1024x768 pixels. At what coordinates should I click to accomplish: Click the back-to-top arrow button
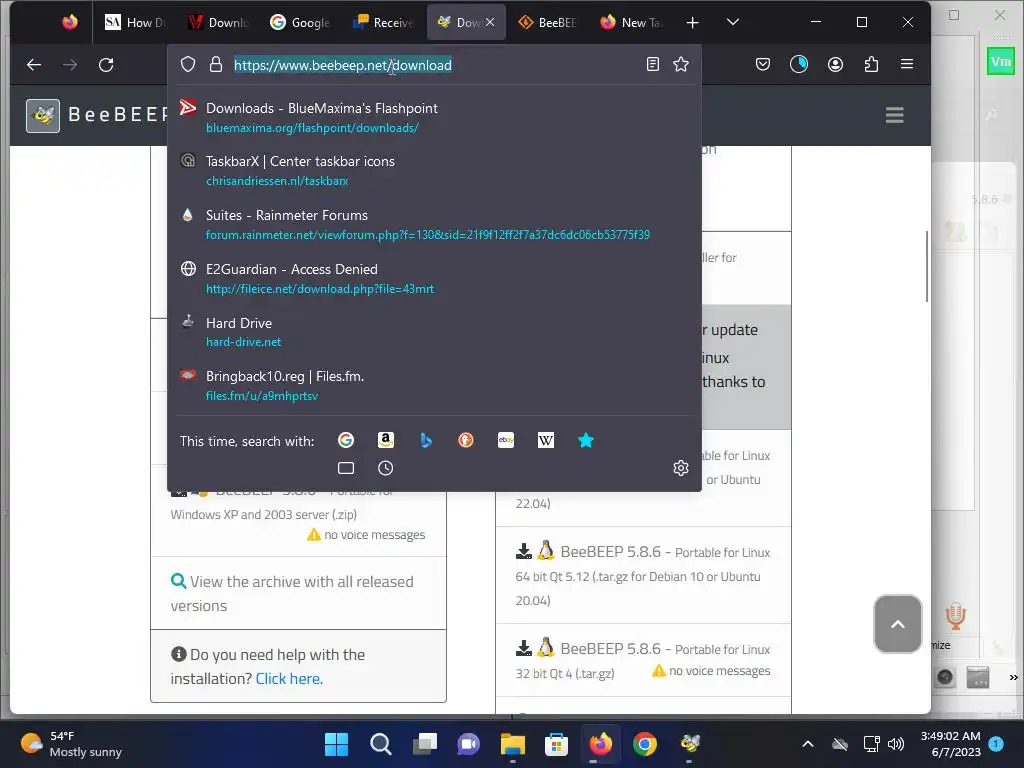click(898, 624)
